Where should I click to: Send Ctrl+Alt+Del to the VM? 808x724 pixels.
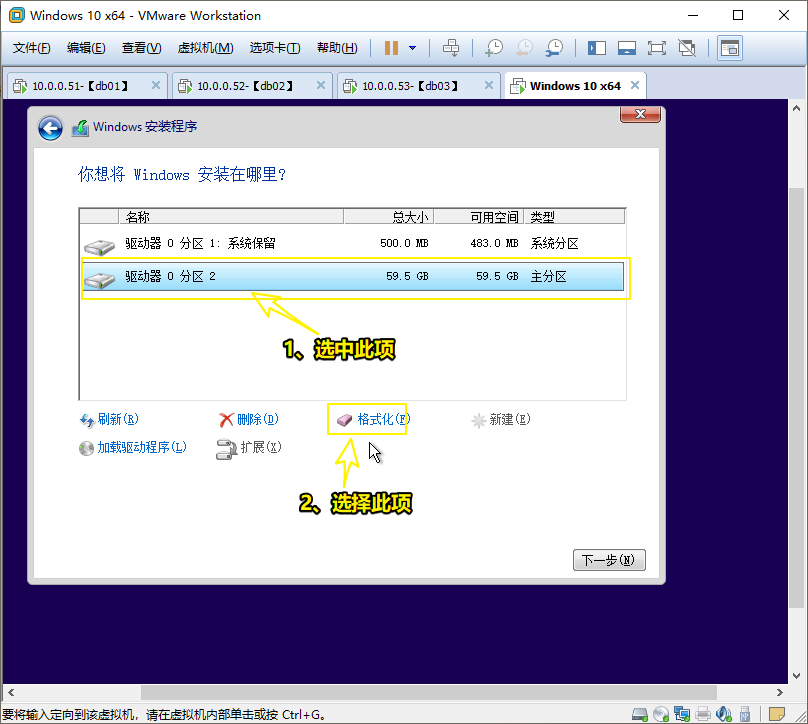click(x=451, y=48)
